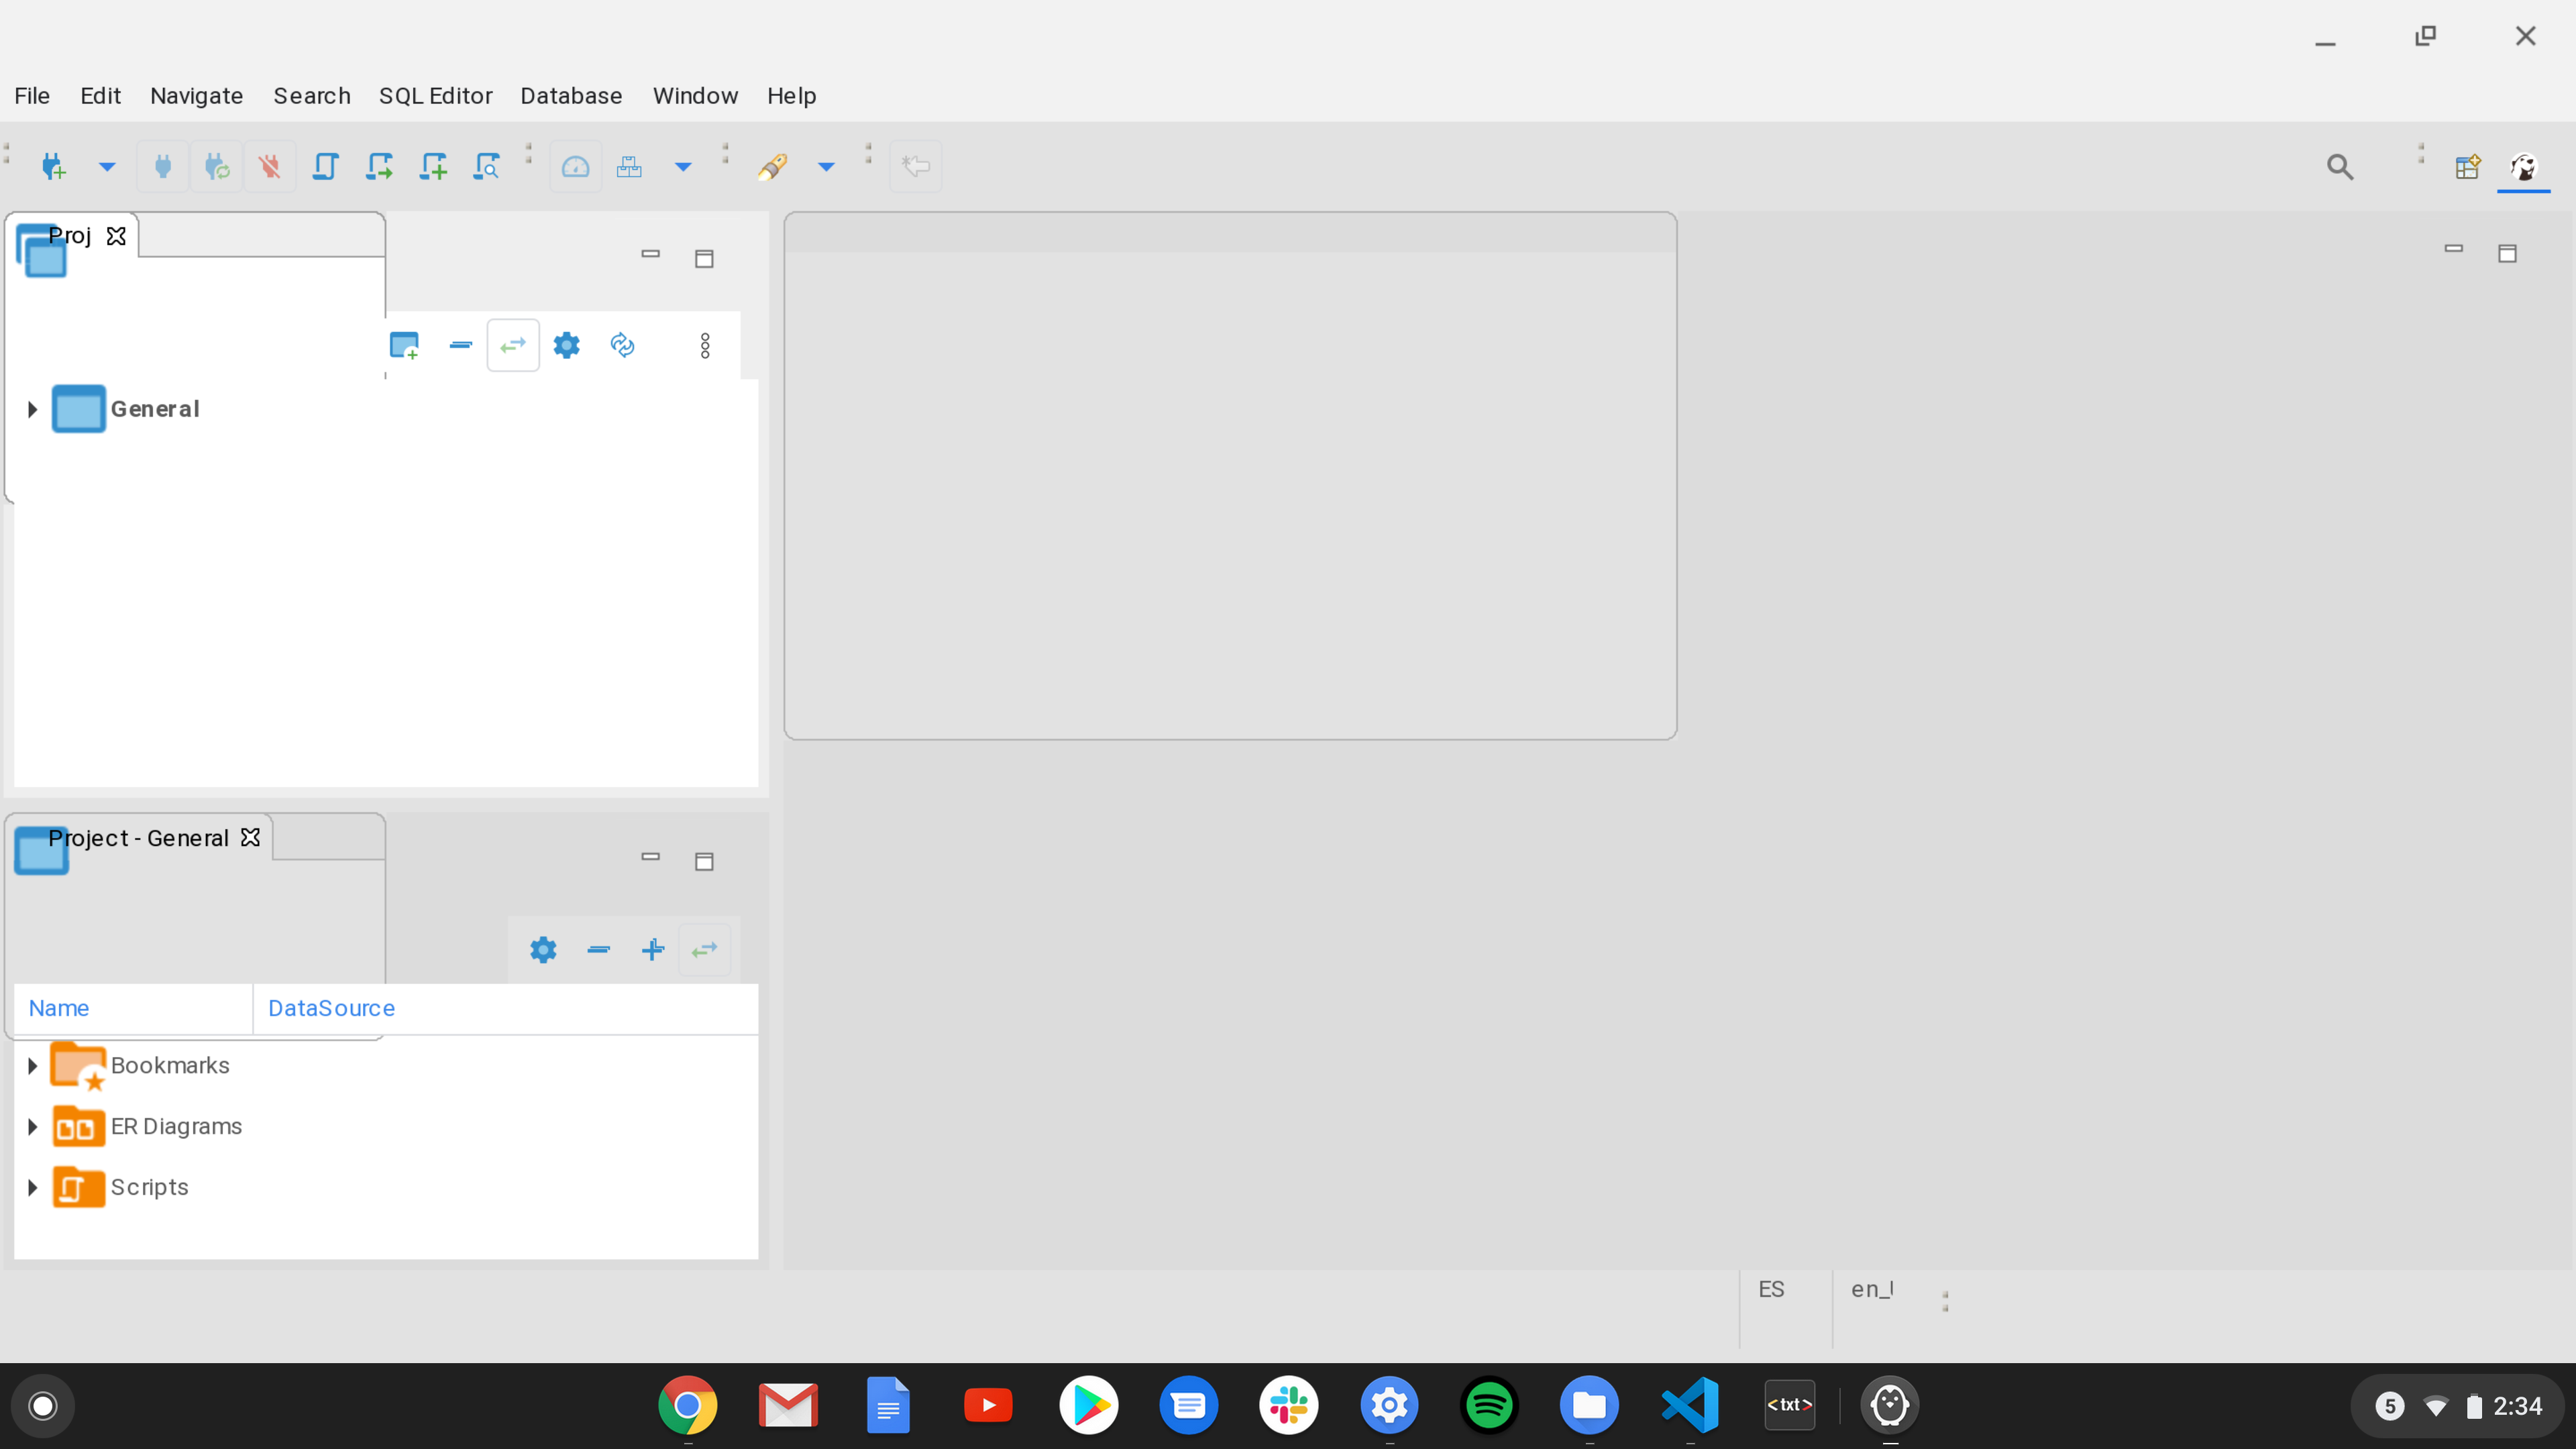Minimize the Project - General panel
Image resolution: width=2576 pixels, height=1449 pixels.
coord(650,857)
